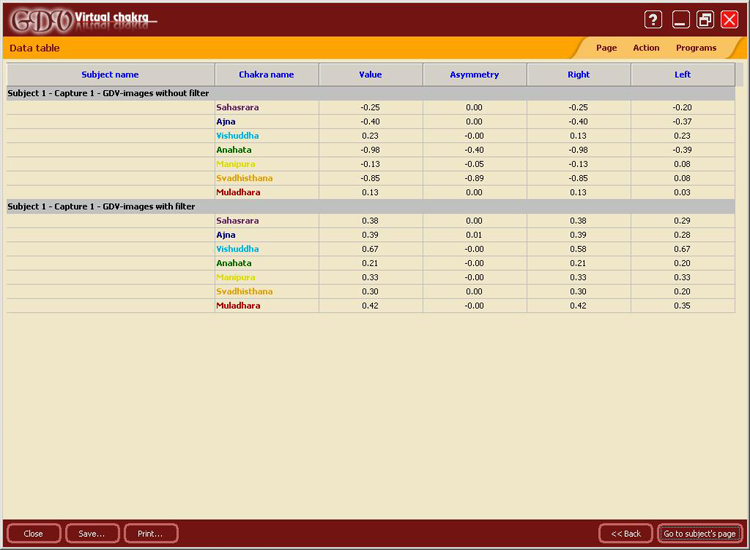Restore the window size icon

pos(705,19)
